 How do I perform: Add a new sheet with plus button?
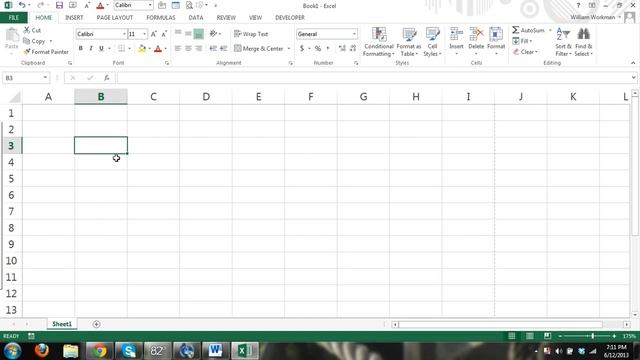pyautogui.click(x=96, y=324)
